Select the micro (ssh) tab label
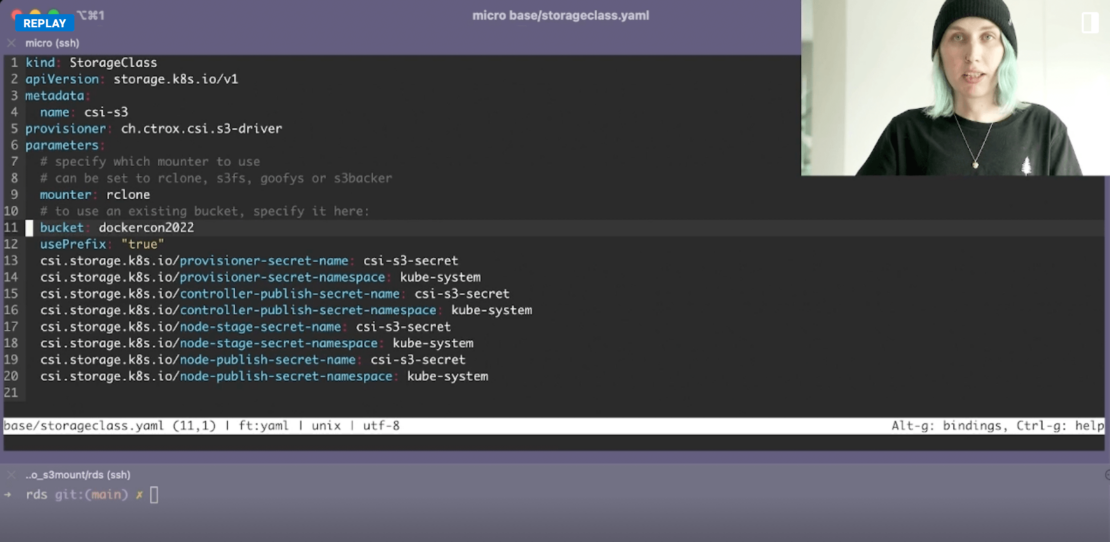The image size is (1110, 542). pyautogui.click(x=52, y=43)
